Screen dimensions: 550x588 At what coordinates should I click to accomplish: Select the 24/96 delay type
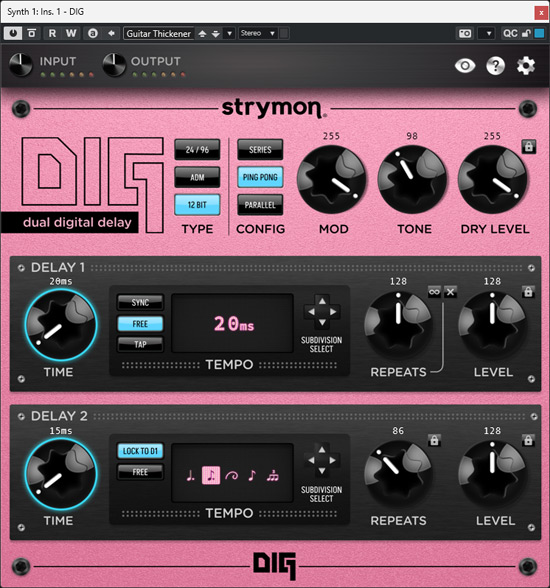(x=197, y=150)
